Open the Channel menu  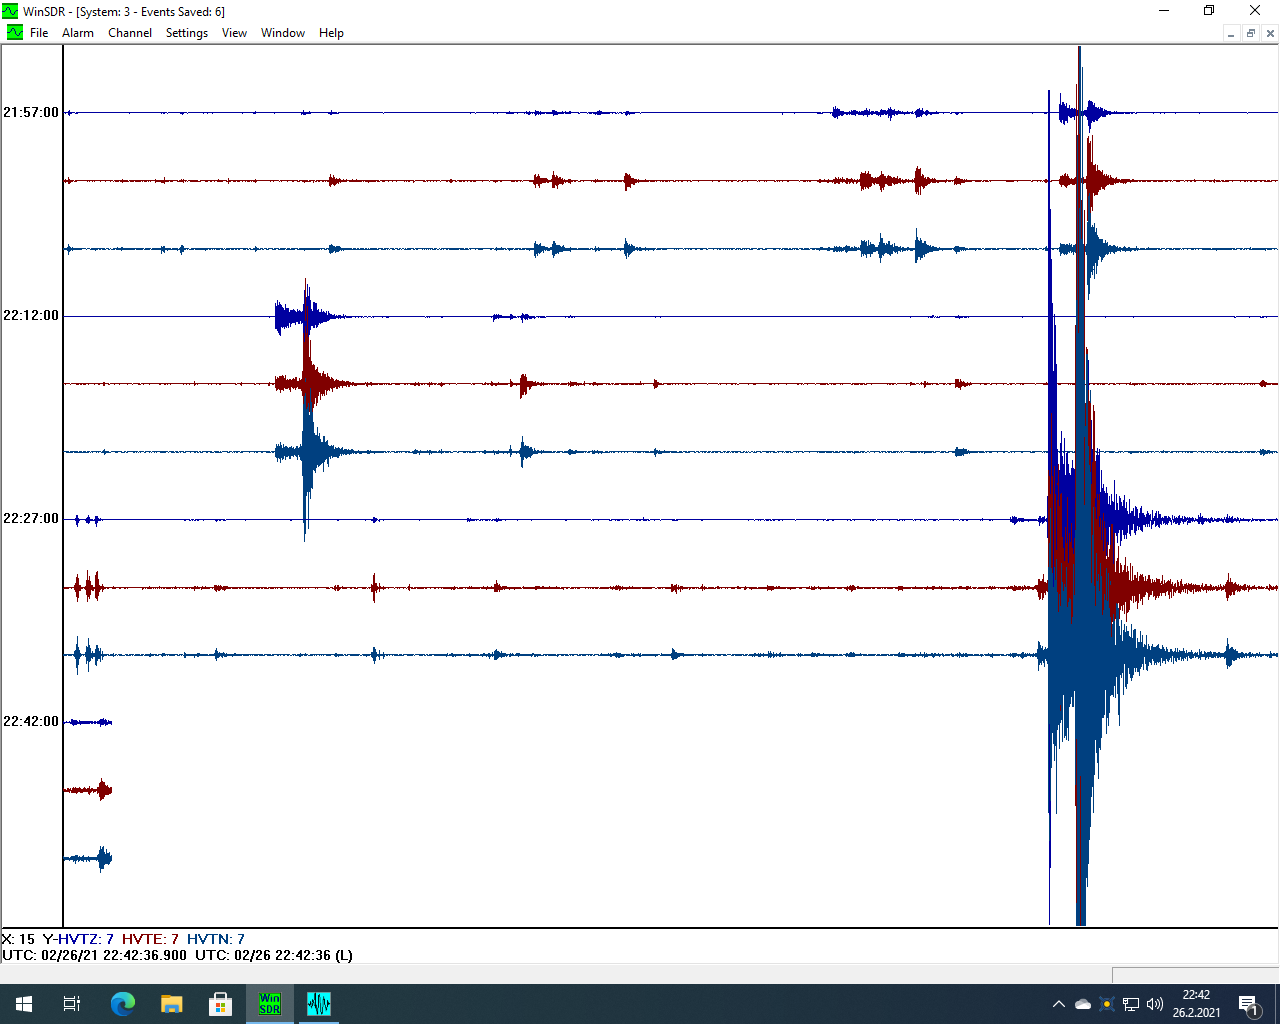[130, 33]
